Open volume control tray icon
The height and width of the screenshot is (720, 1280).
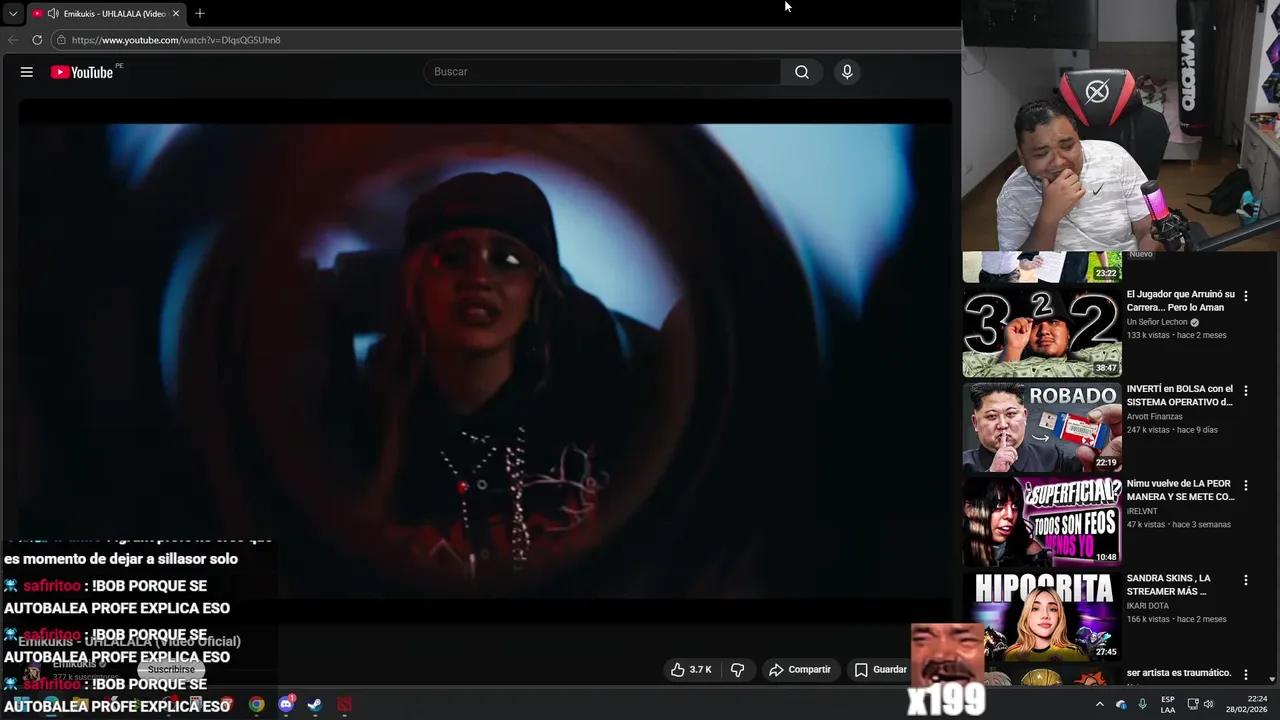(1211, 705)
